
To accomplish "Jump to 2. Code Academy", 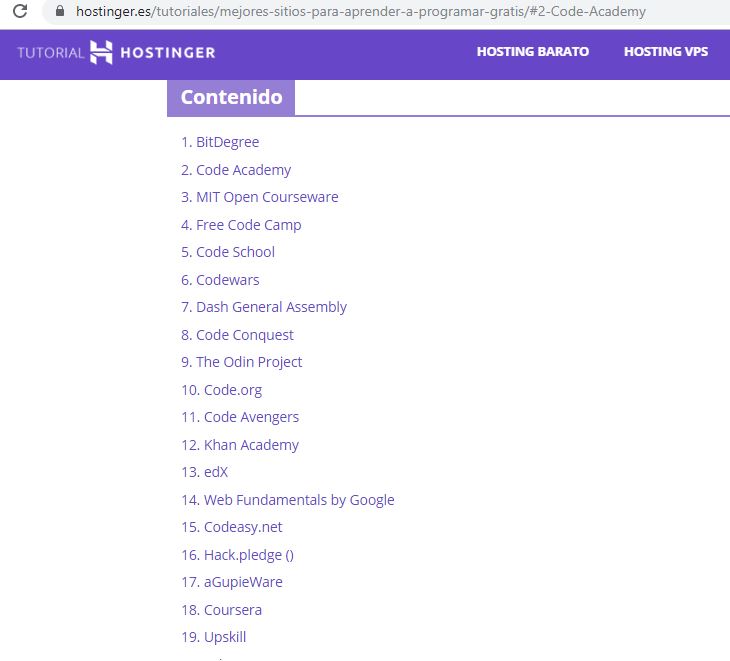I will [236, 170].
